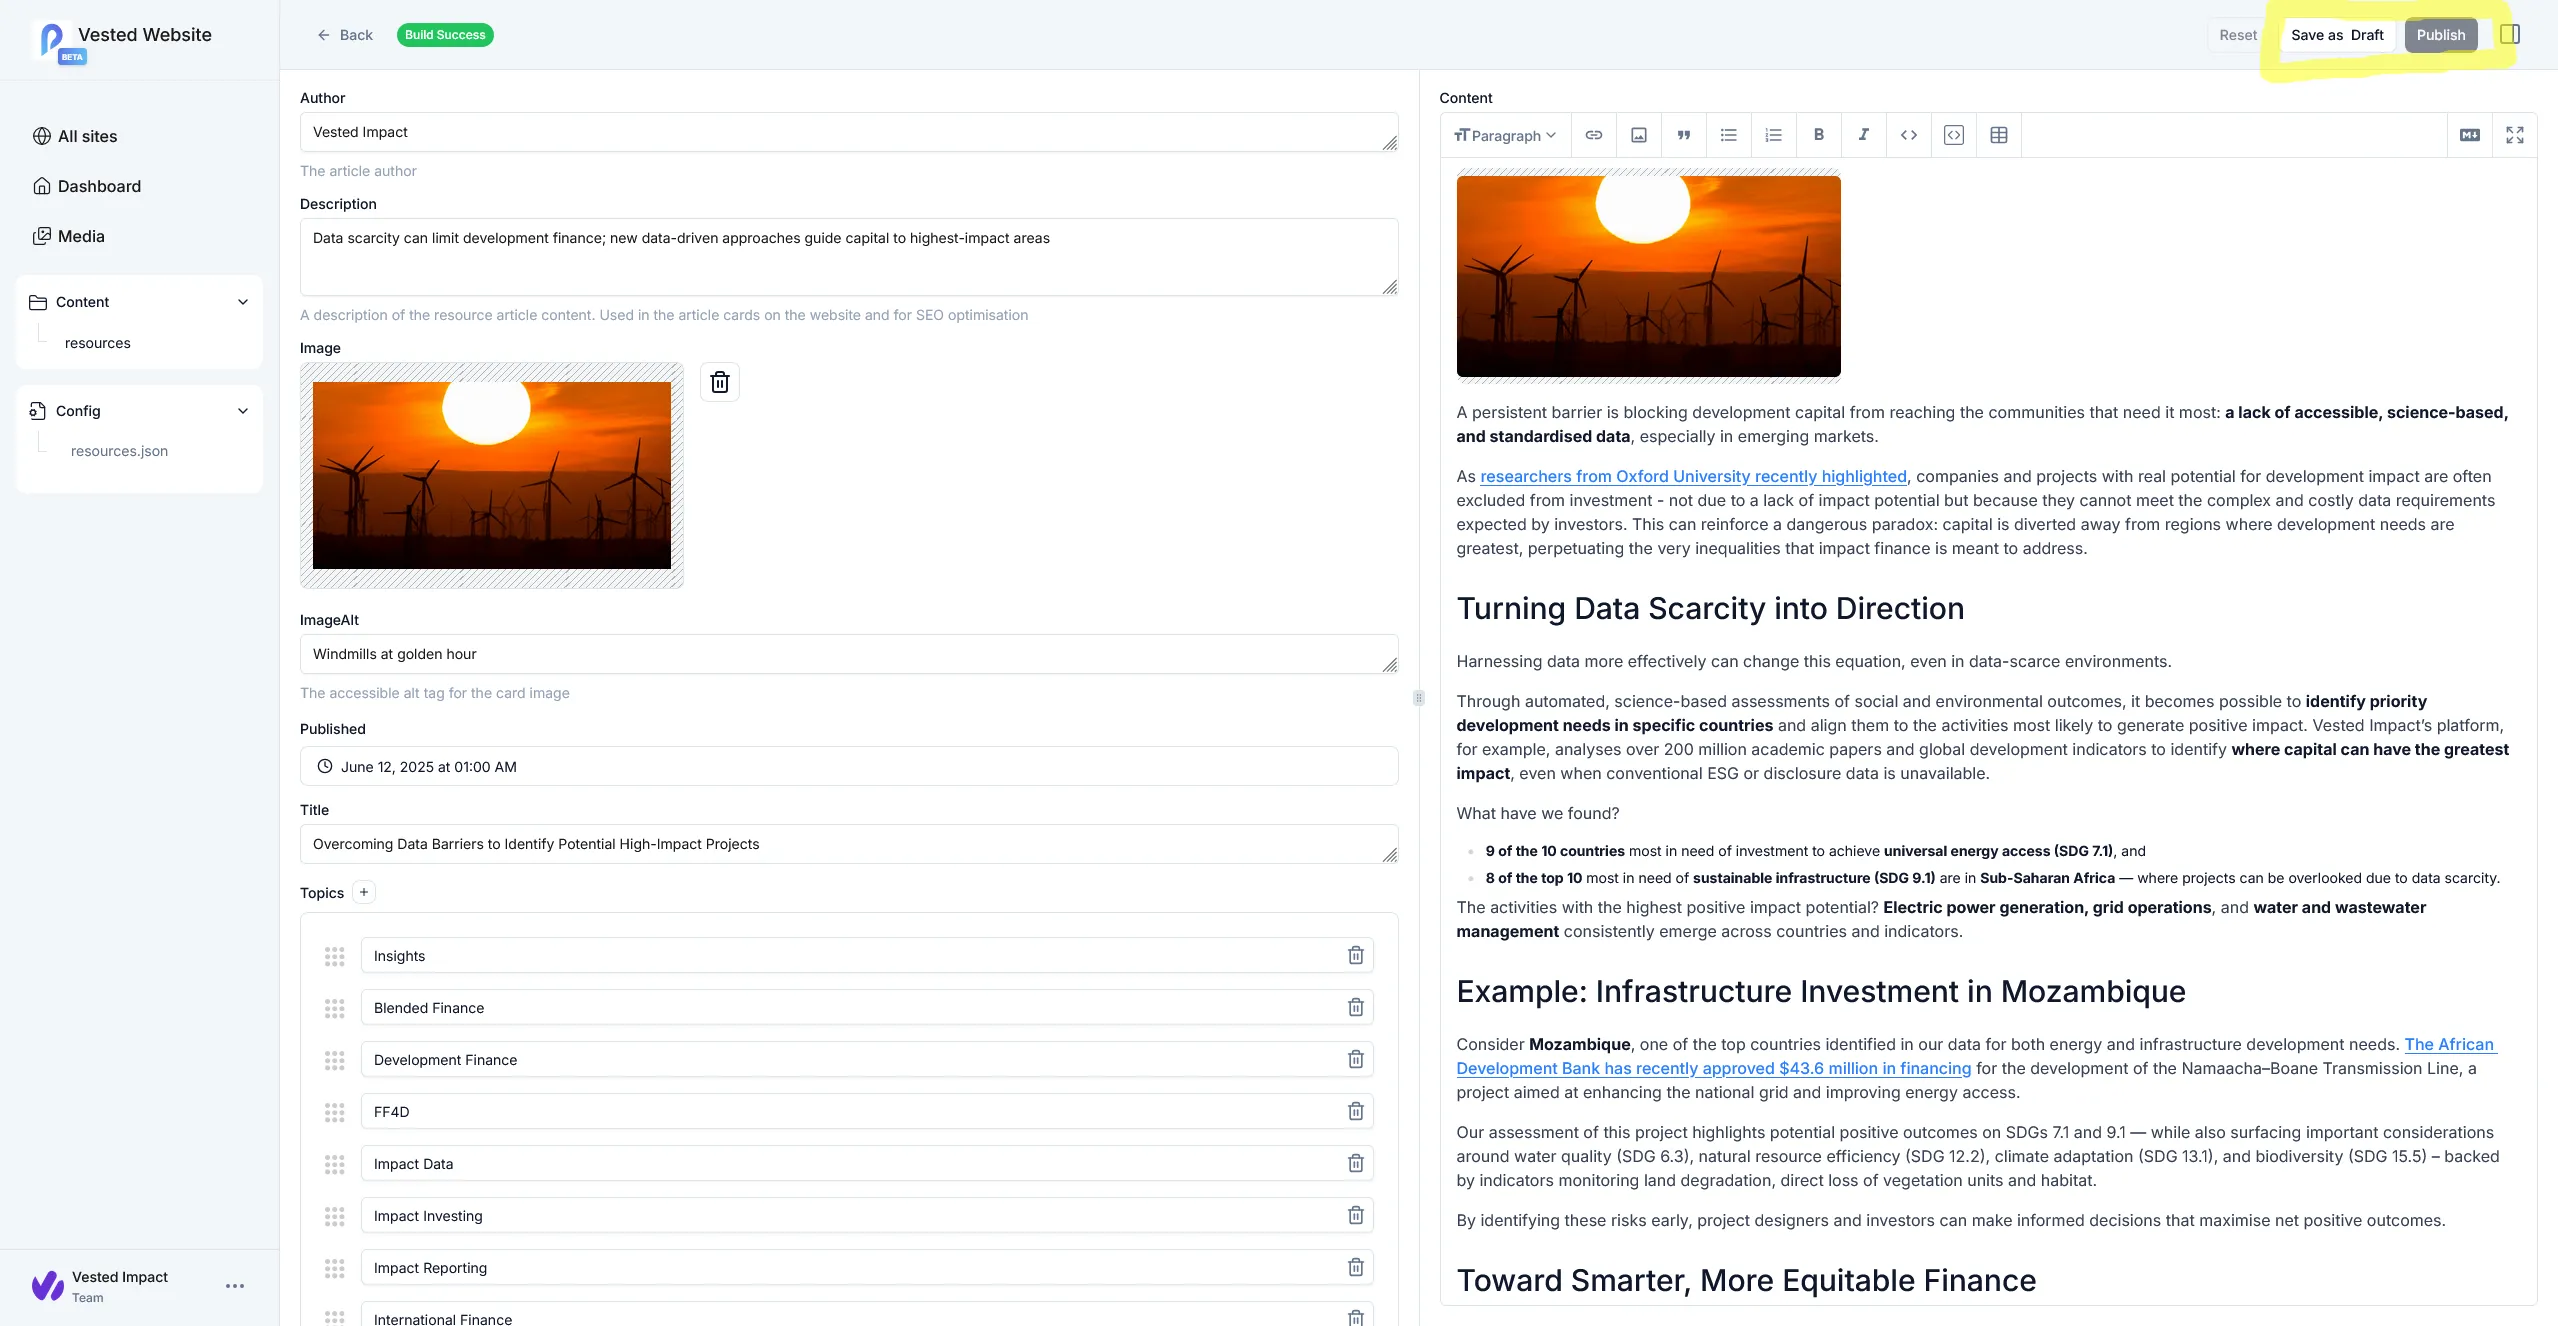The height and width of the screenshot is (1326, 2558).
Task: Open the Markdown import (M+) tool
Action: point(2468,135)
